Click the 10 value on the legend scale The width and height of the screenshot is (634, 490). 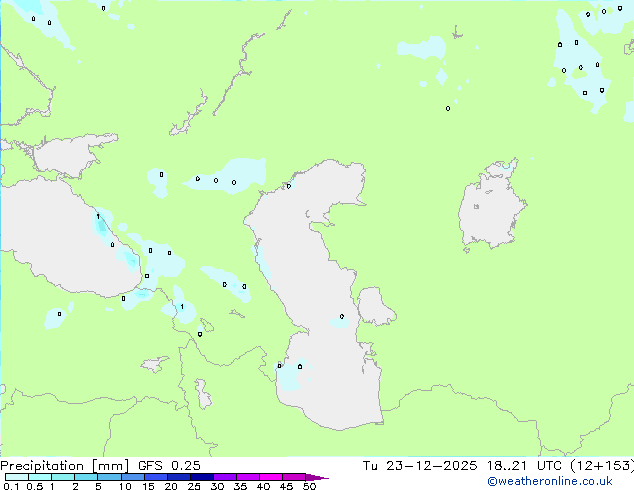124,486
